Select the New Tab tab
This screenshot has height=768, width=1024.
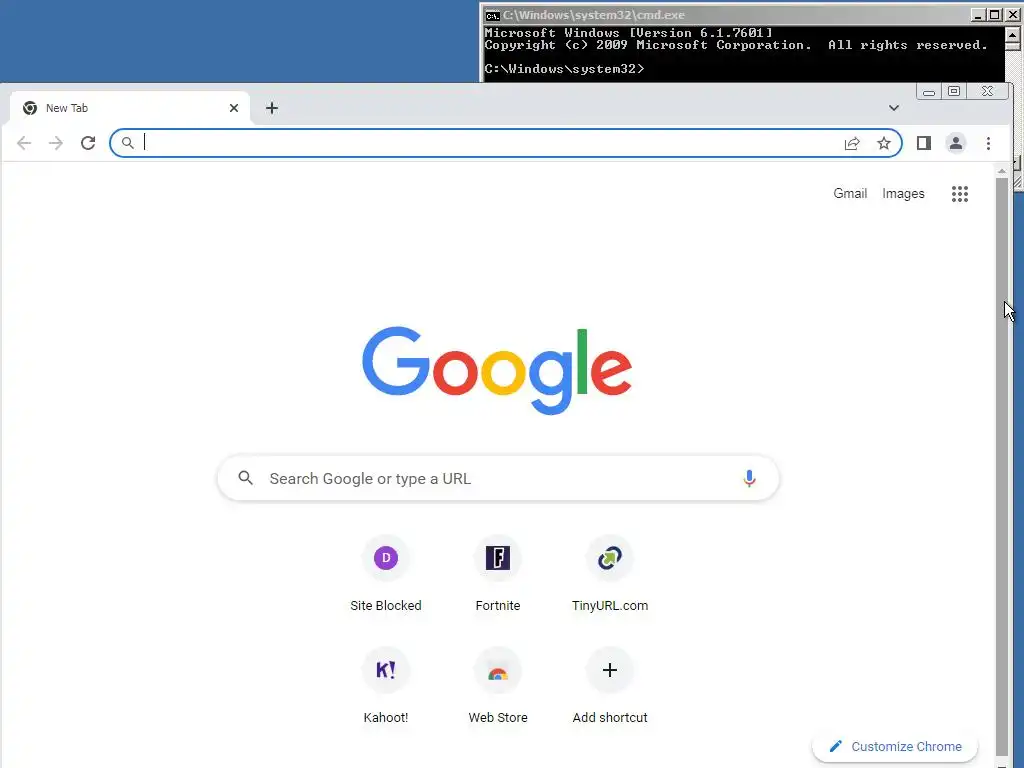(130, 108)
